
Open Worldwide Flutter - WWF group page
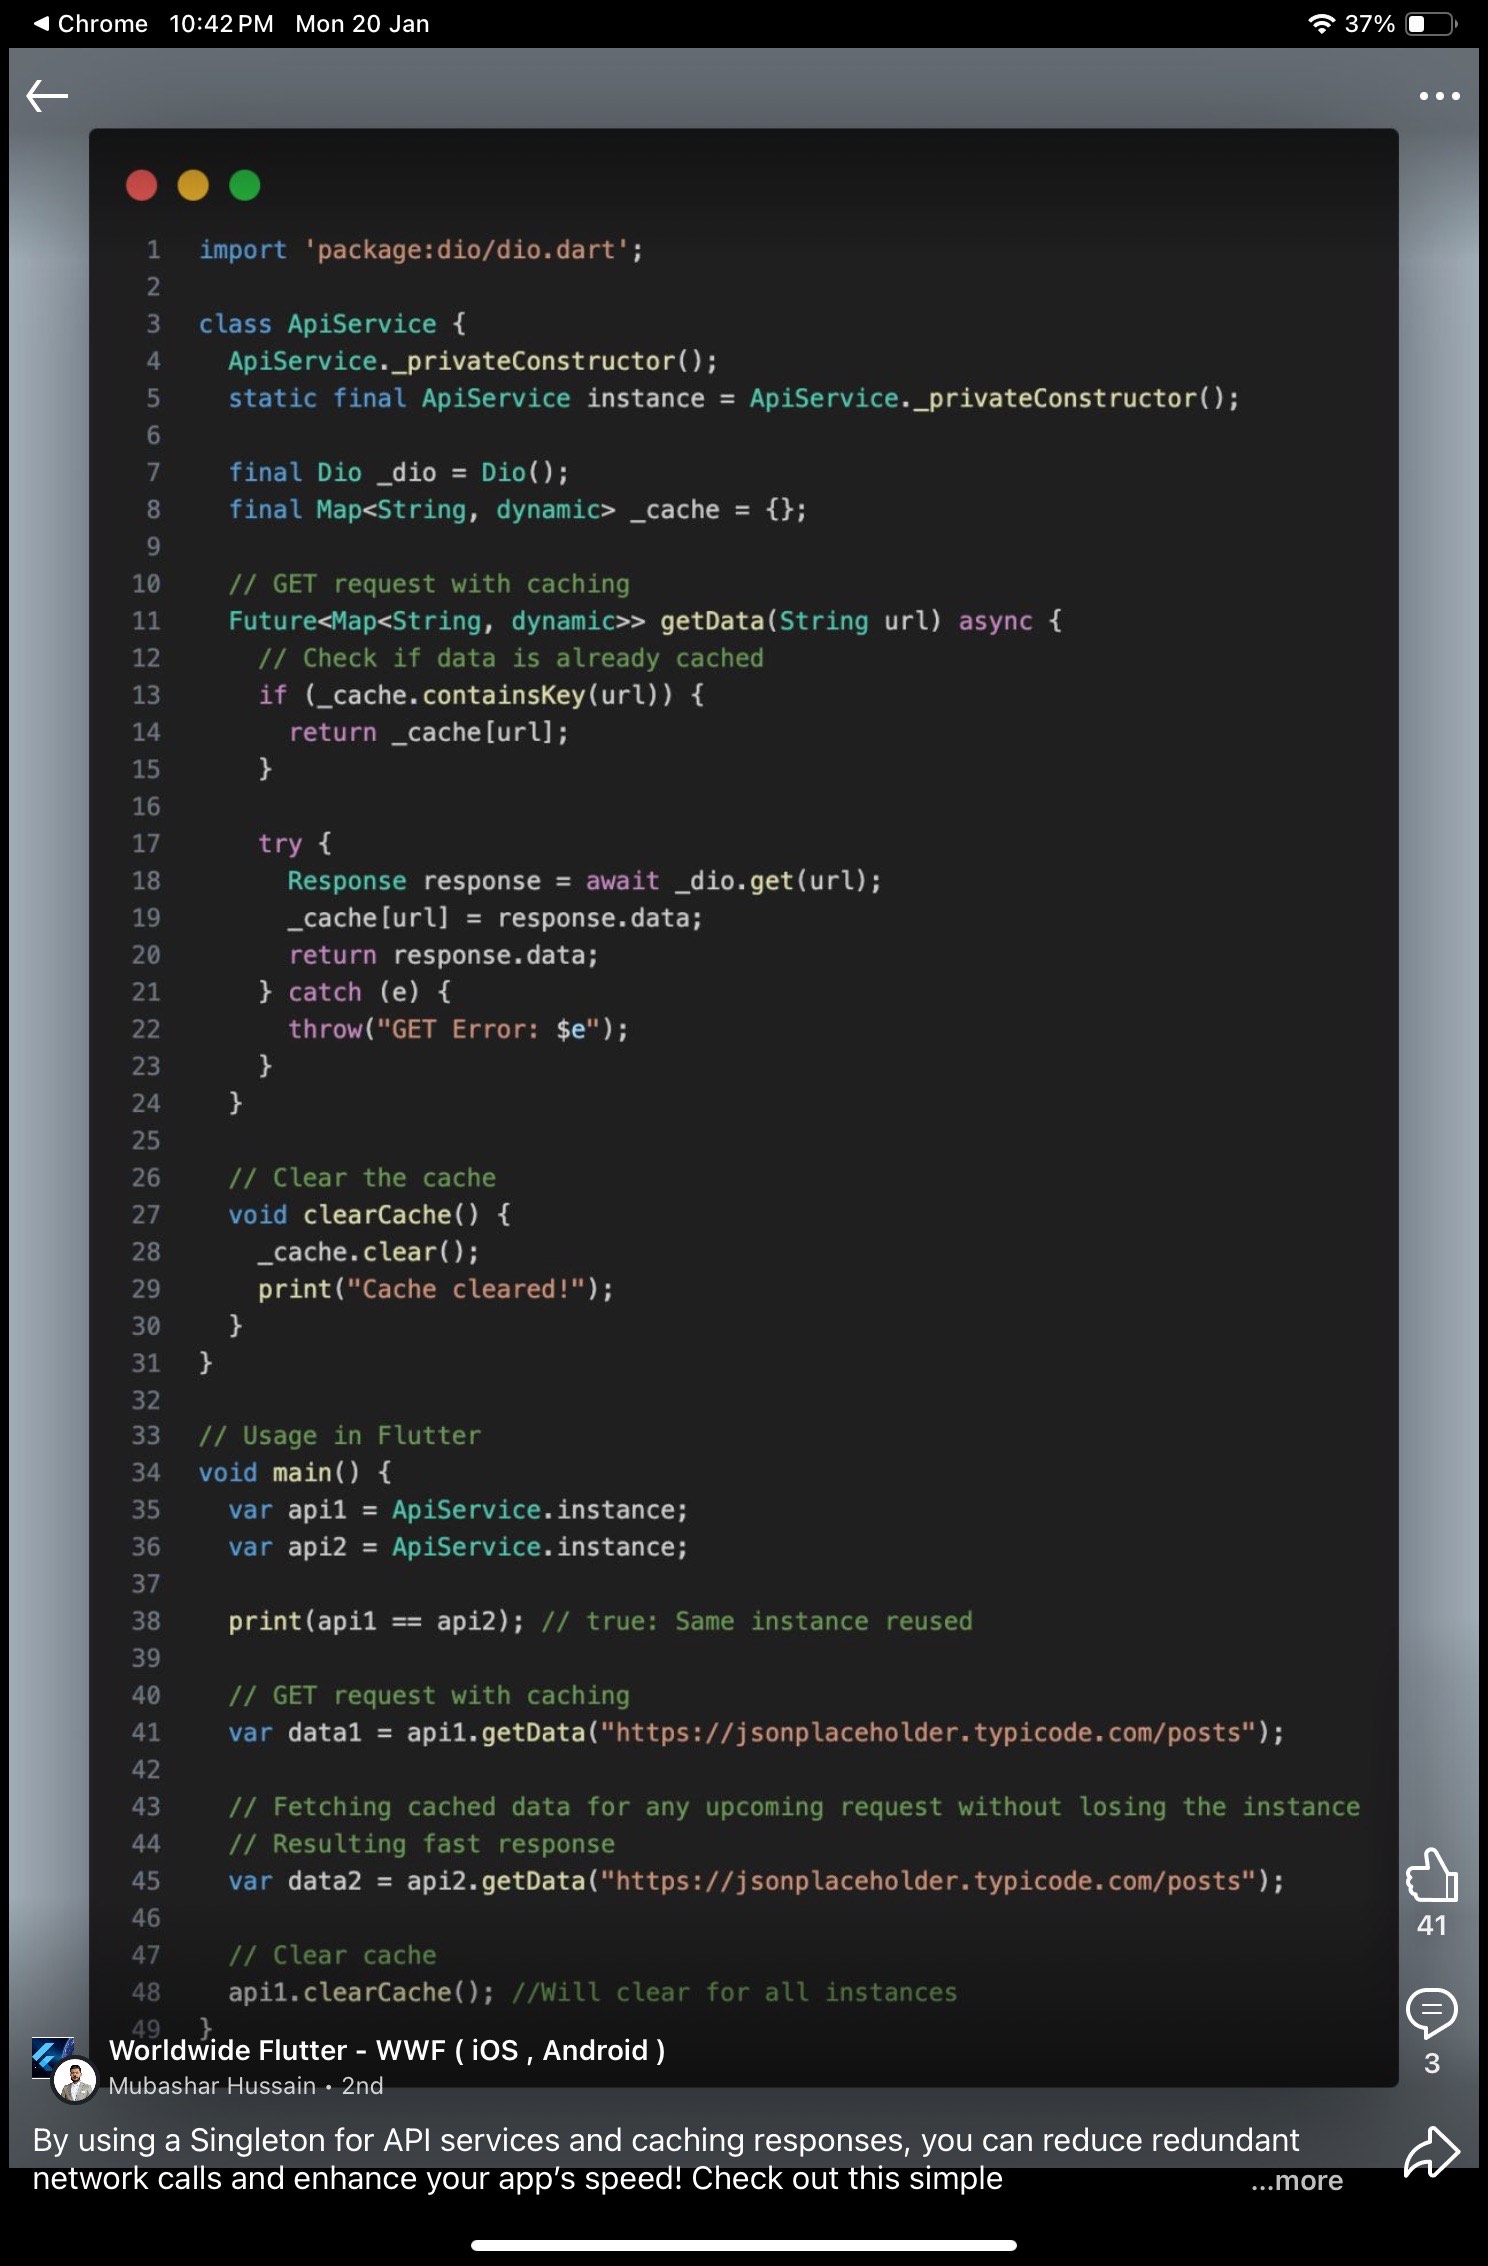387,2050
